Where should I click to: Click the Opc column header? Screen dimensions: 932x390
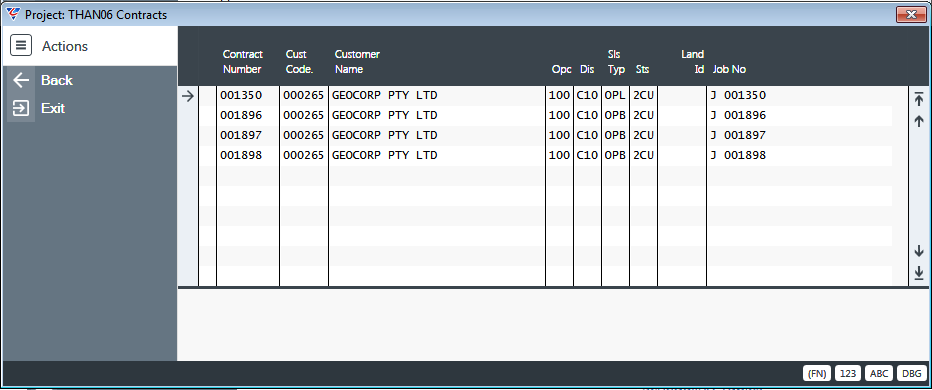[562, 70]
